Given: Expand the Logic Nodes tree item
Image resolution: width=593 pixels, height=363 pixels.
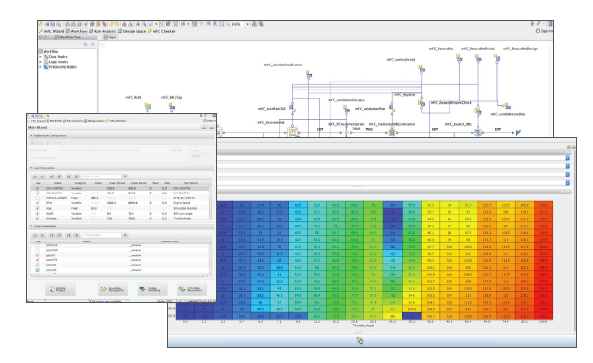Looking at the screenshot, I should (x=40, y=62).
